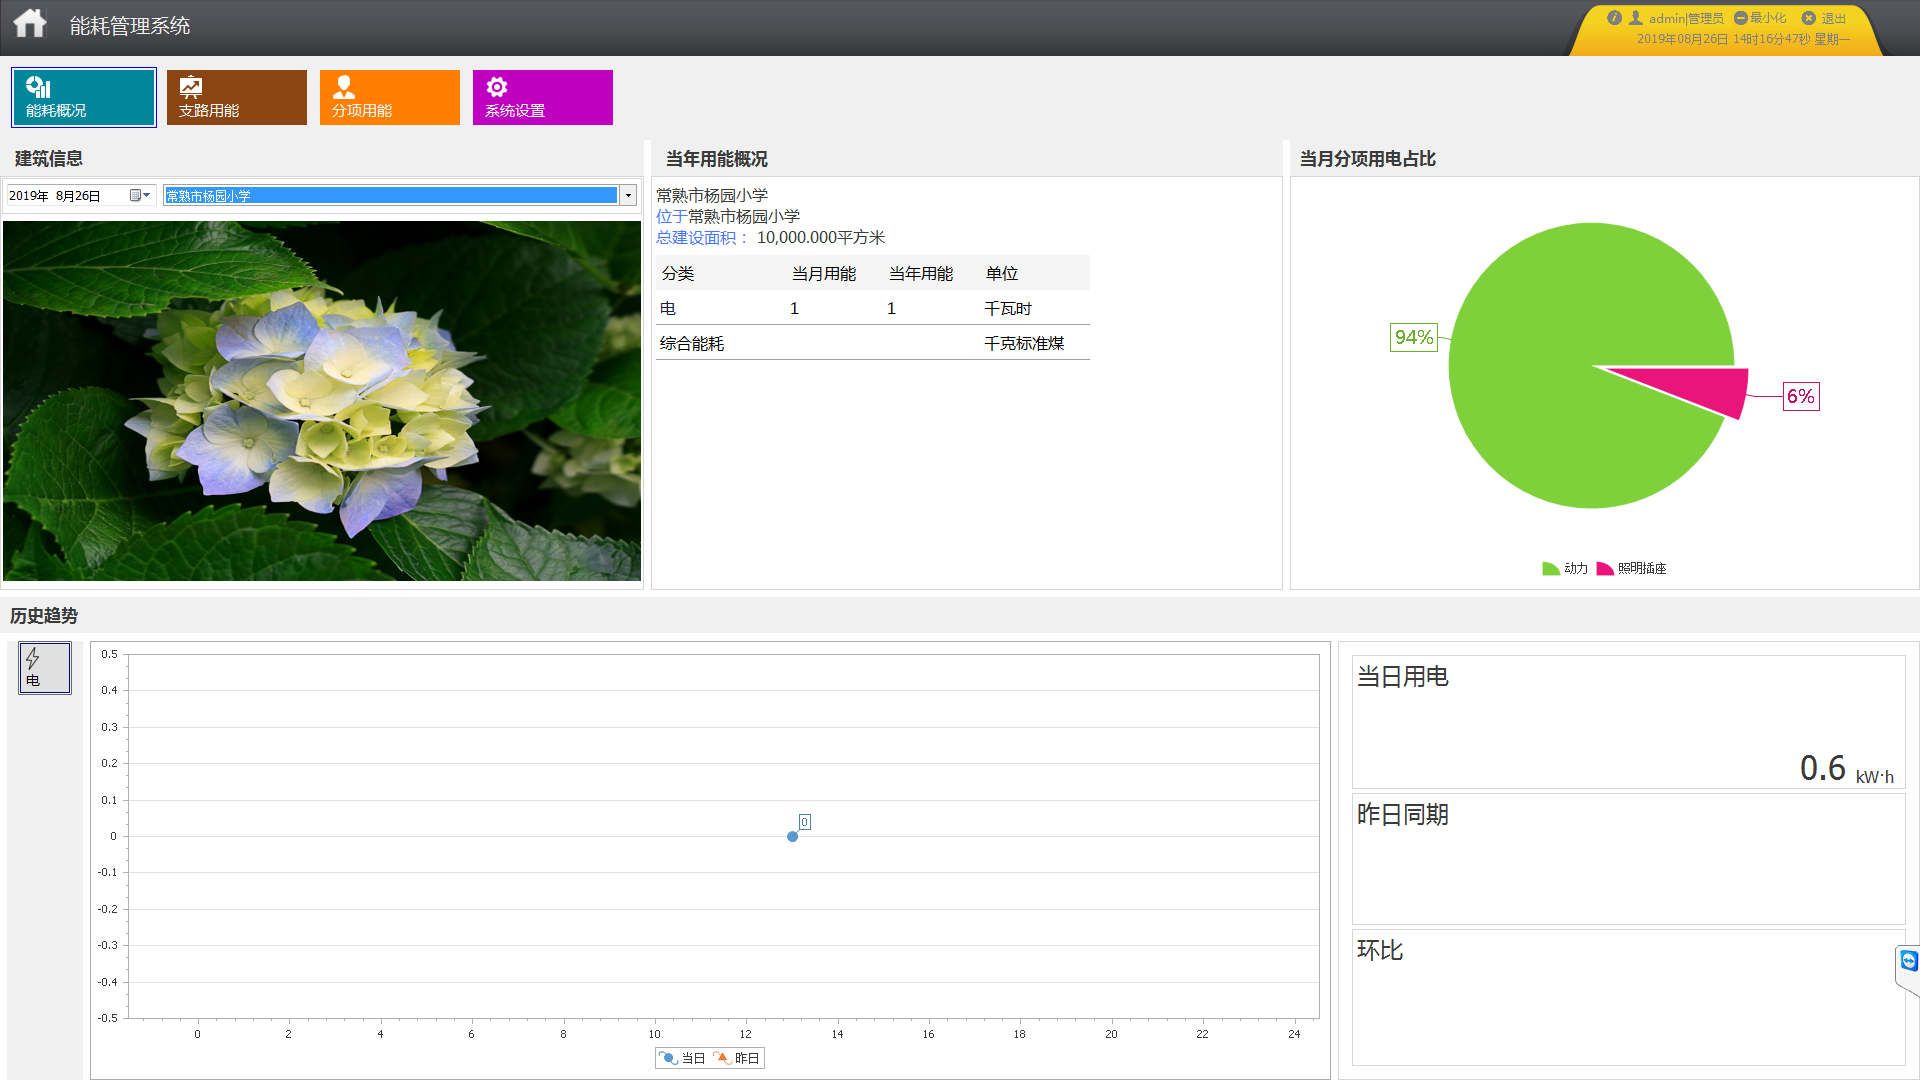Click the hydrangea building photo
Viewport: 1920px width, 1080px height.
click(322, 400)
